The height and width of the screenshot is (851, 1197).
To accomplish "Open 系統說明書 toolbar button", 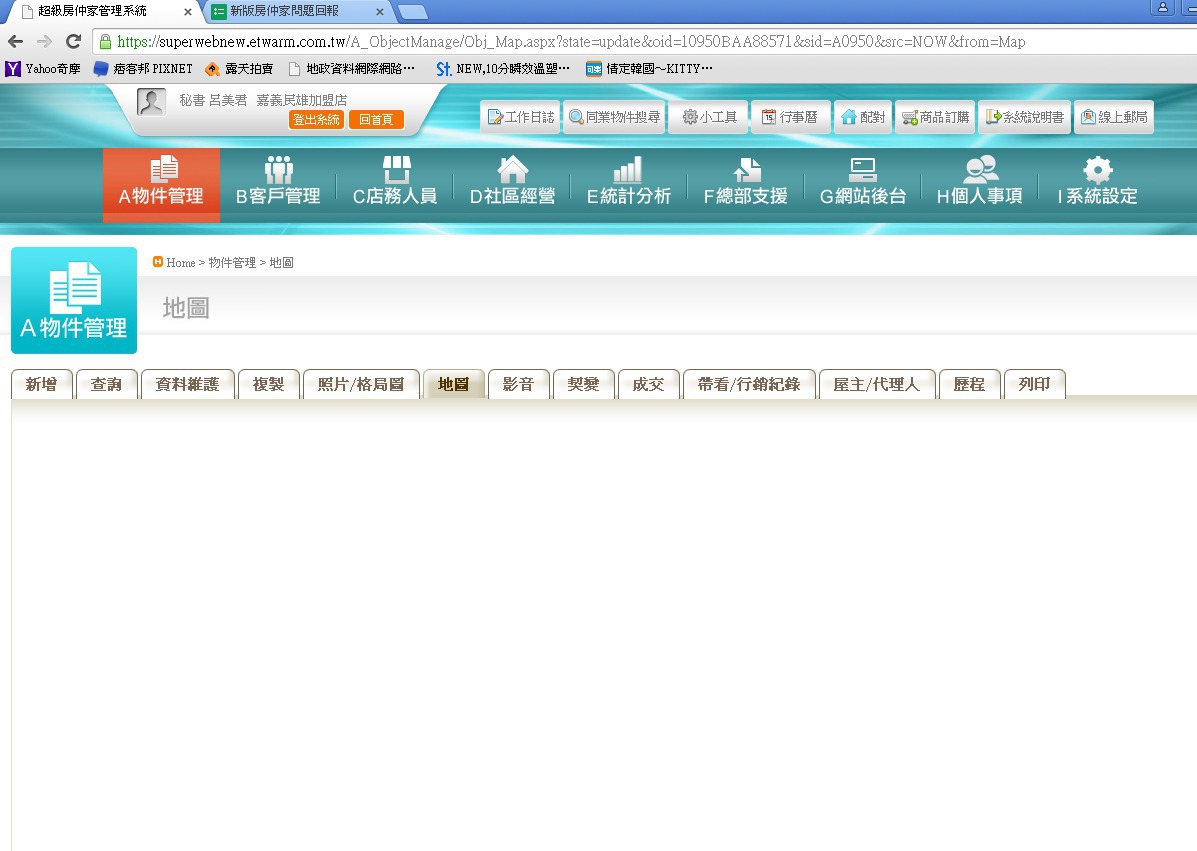I will point(1024,117).
